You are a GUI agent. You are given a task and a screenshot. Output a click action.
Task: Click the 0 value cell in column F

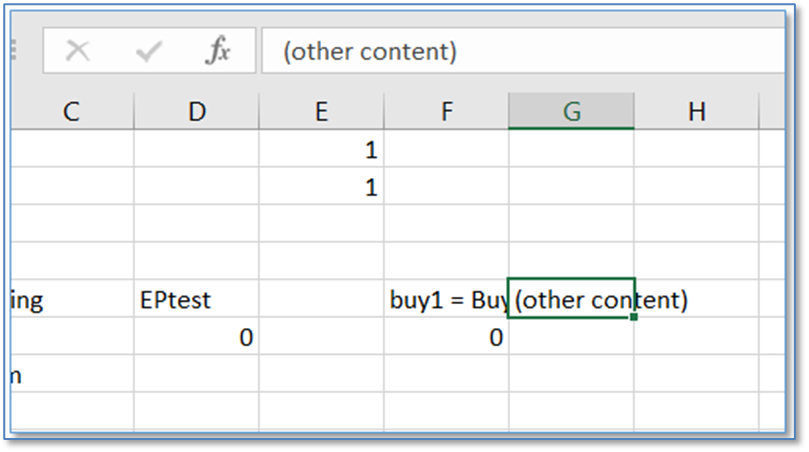[x=446, y=338]
